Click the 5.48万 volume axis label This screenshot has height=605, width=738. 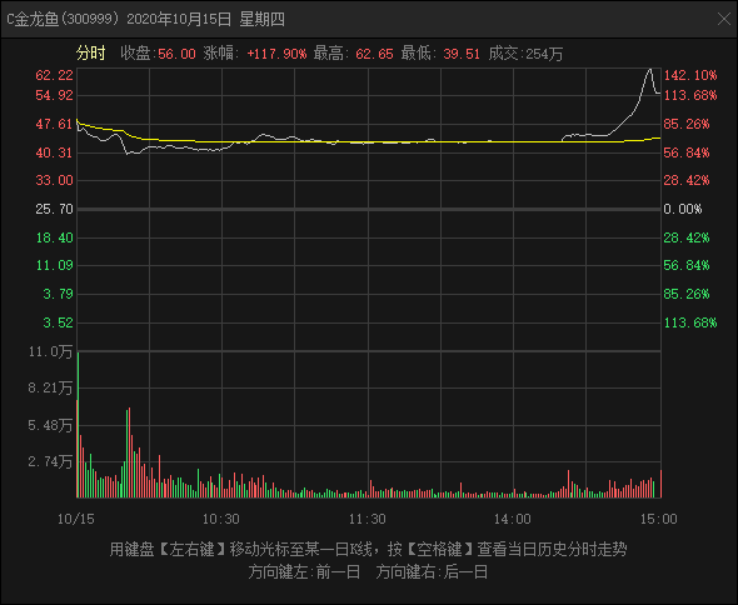(x=51, y=426)
